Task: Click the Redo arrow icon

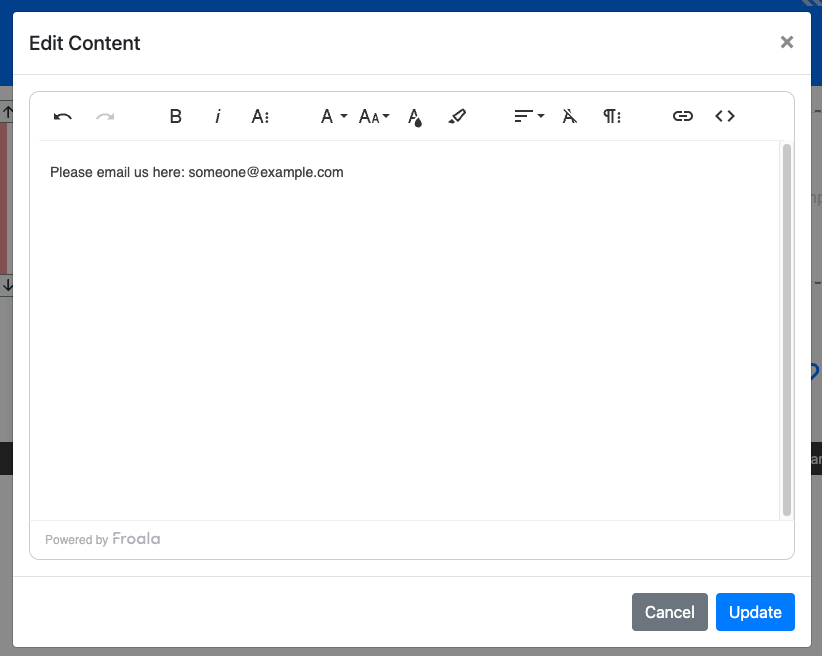Action: [x=105, y=116]
